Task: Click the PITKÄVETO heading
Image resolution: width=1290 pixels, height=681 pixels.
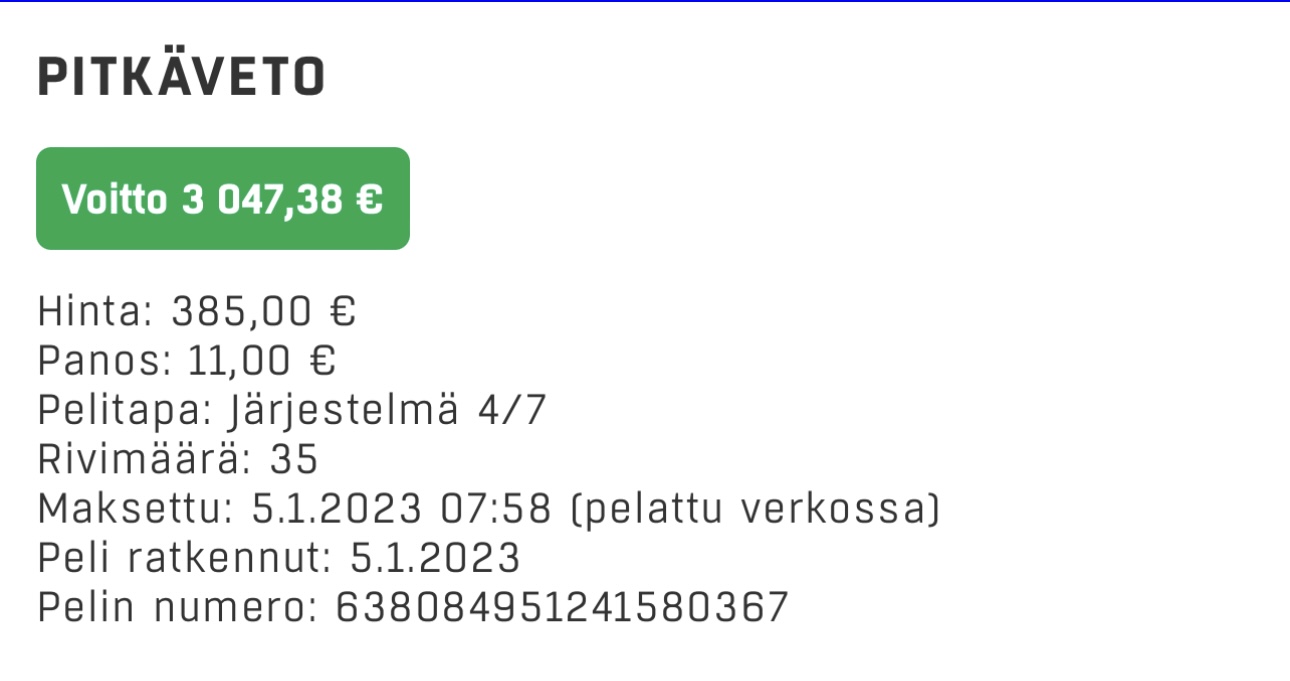Action: pyautogui.click(x=181, y=75)
